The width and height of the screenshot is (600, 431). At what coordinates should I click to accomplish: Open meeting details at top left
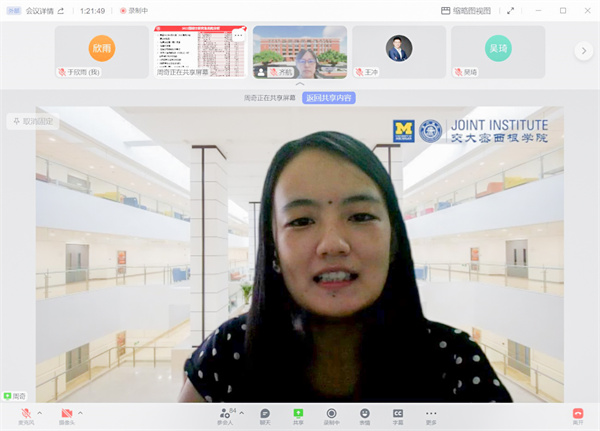[39, 10]
